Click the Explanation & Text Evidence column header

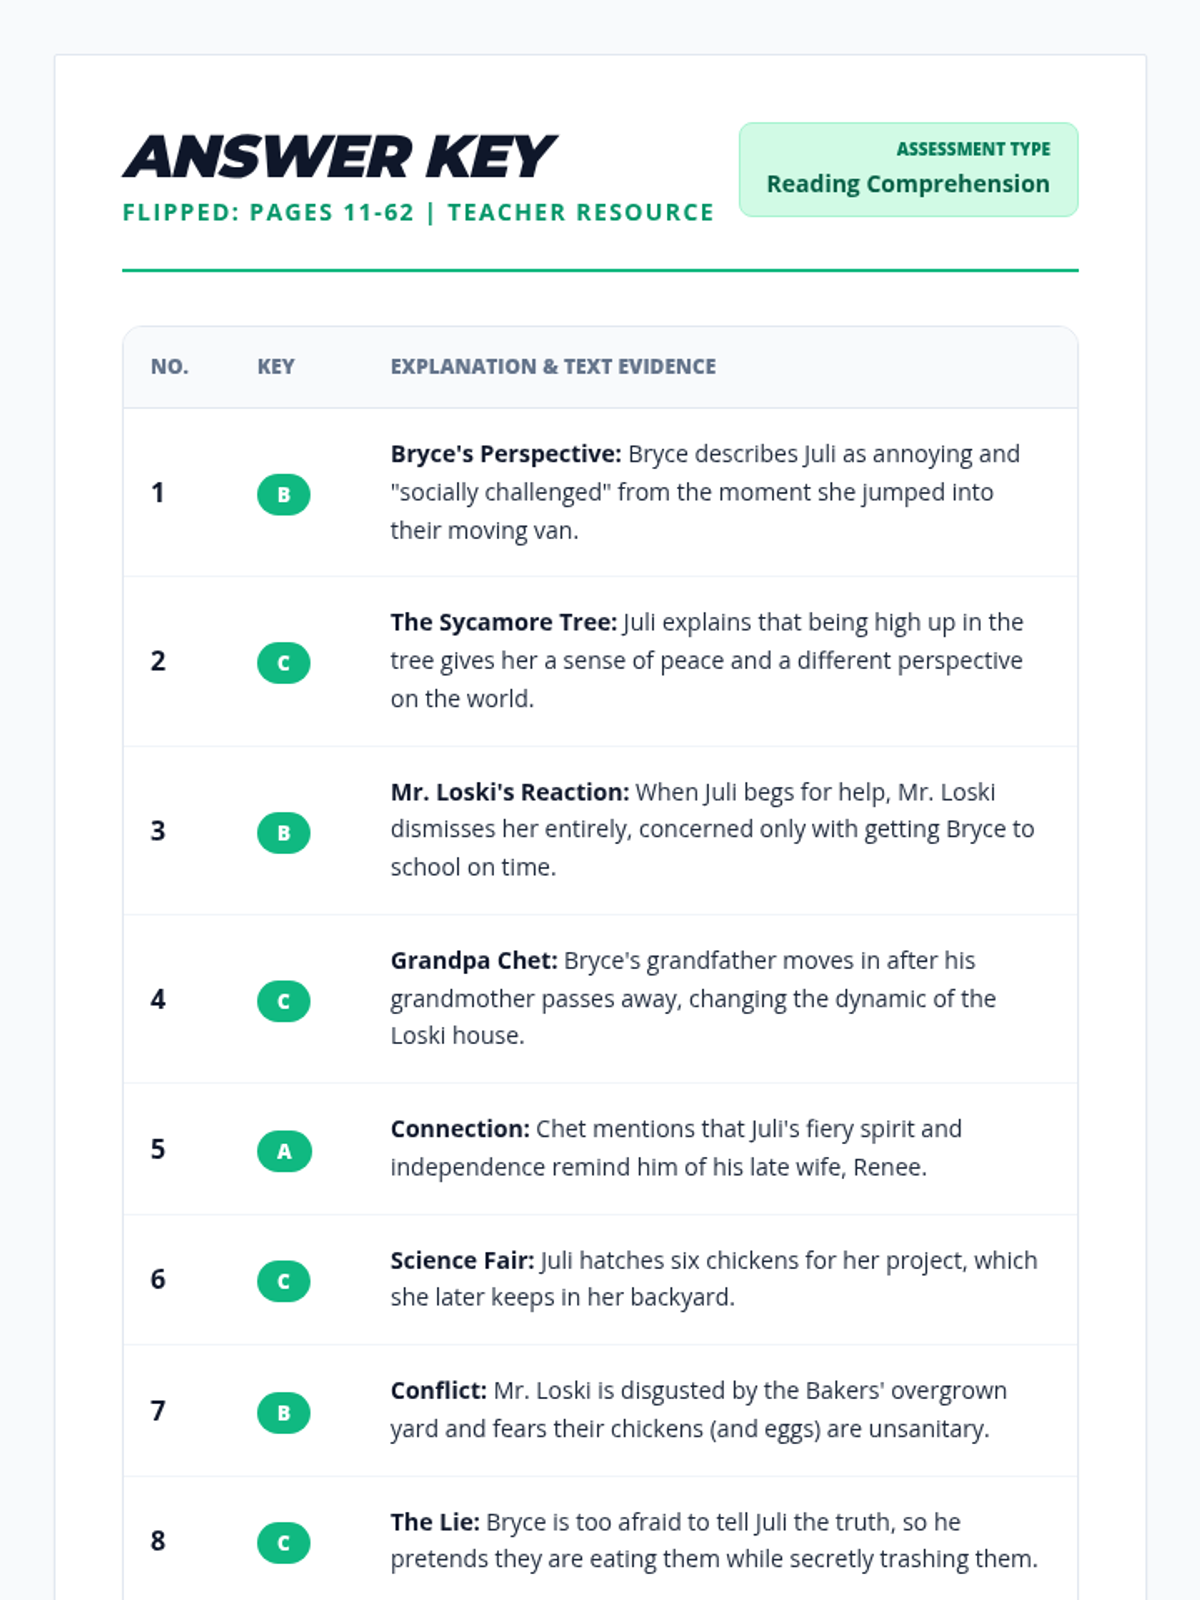(x=553, y=367)
